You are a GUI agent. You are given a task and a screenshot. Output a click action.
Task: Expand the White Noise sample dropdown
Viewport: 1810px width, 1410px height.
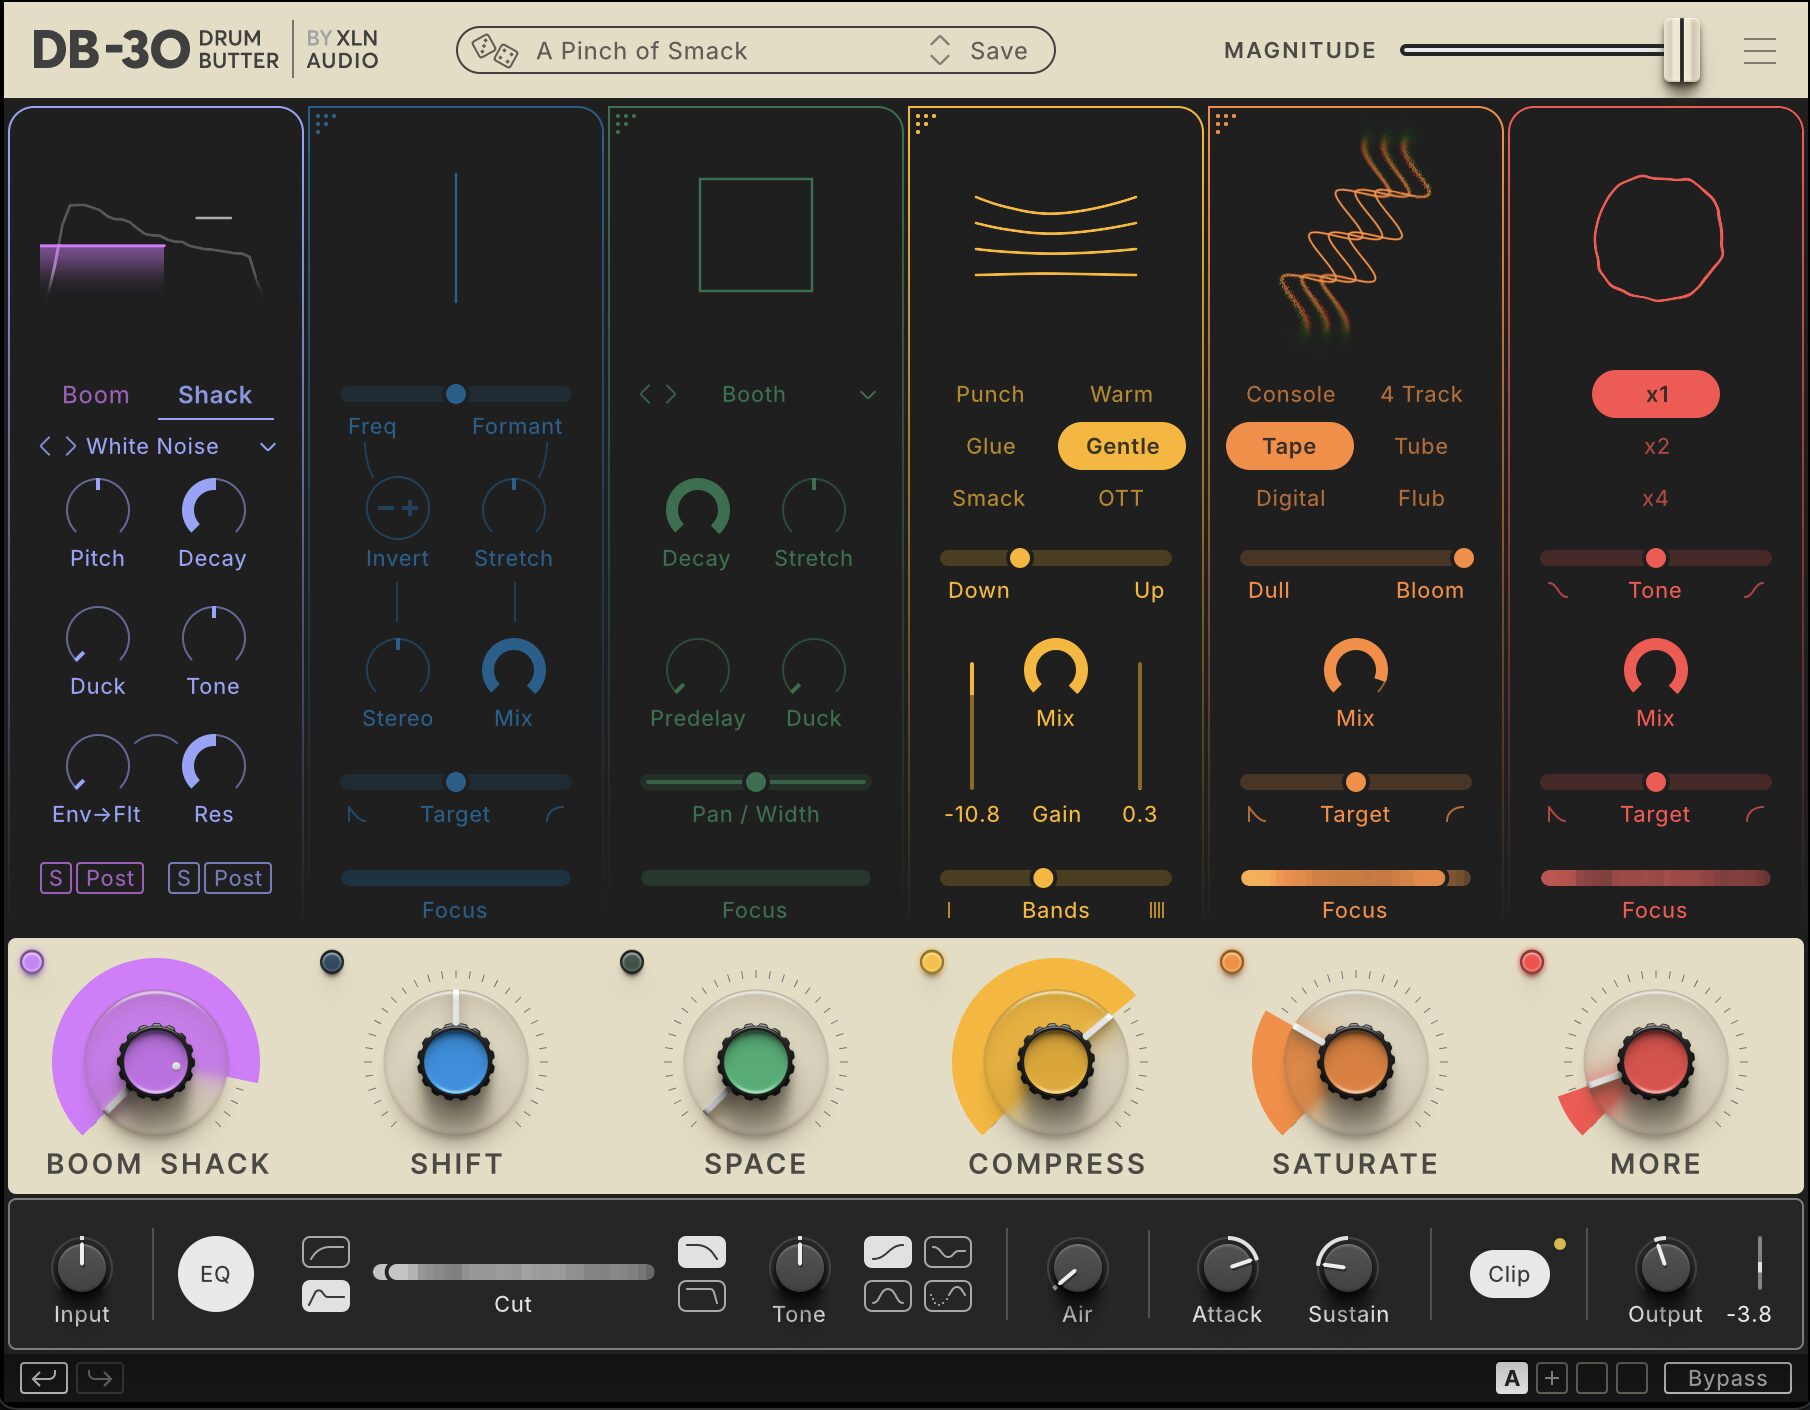[x=268, y=446]
